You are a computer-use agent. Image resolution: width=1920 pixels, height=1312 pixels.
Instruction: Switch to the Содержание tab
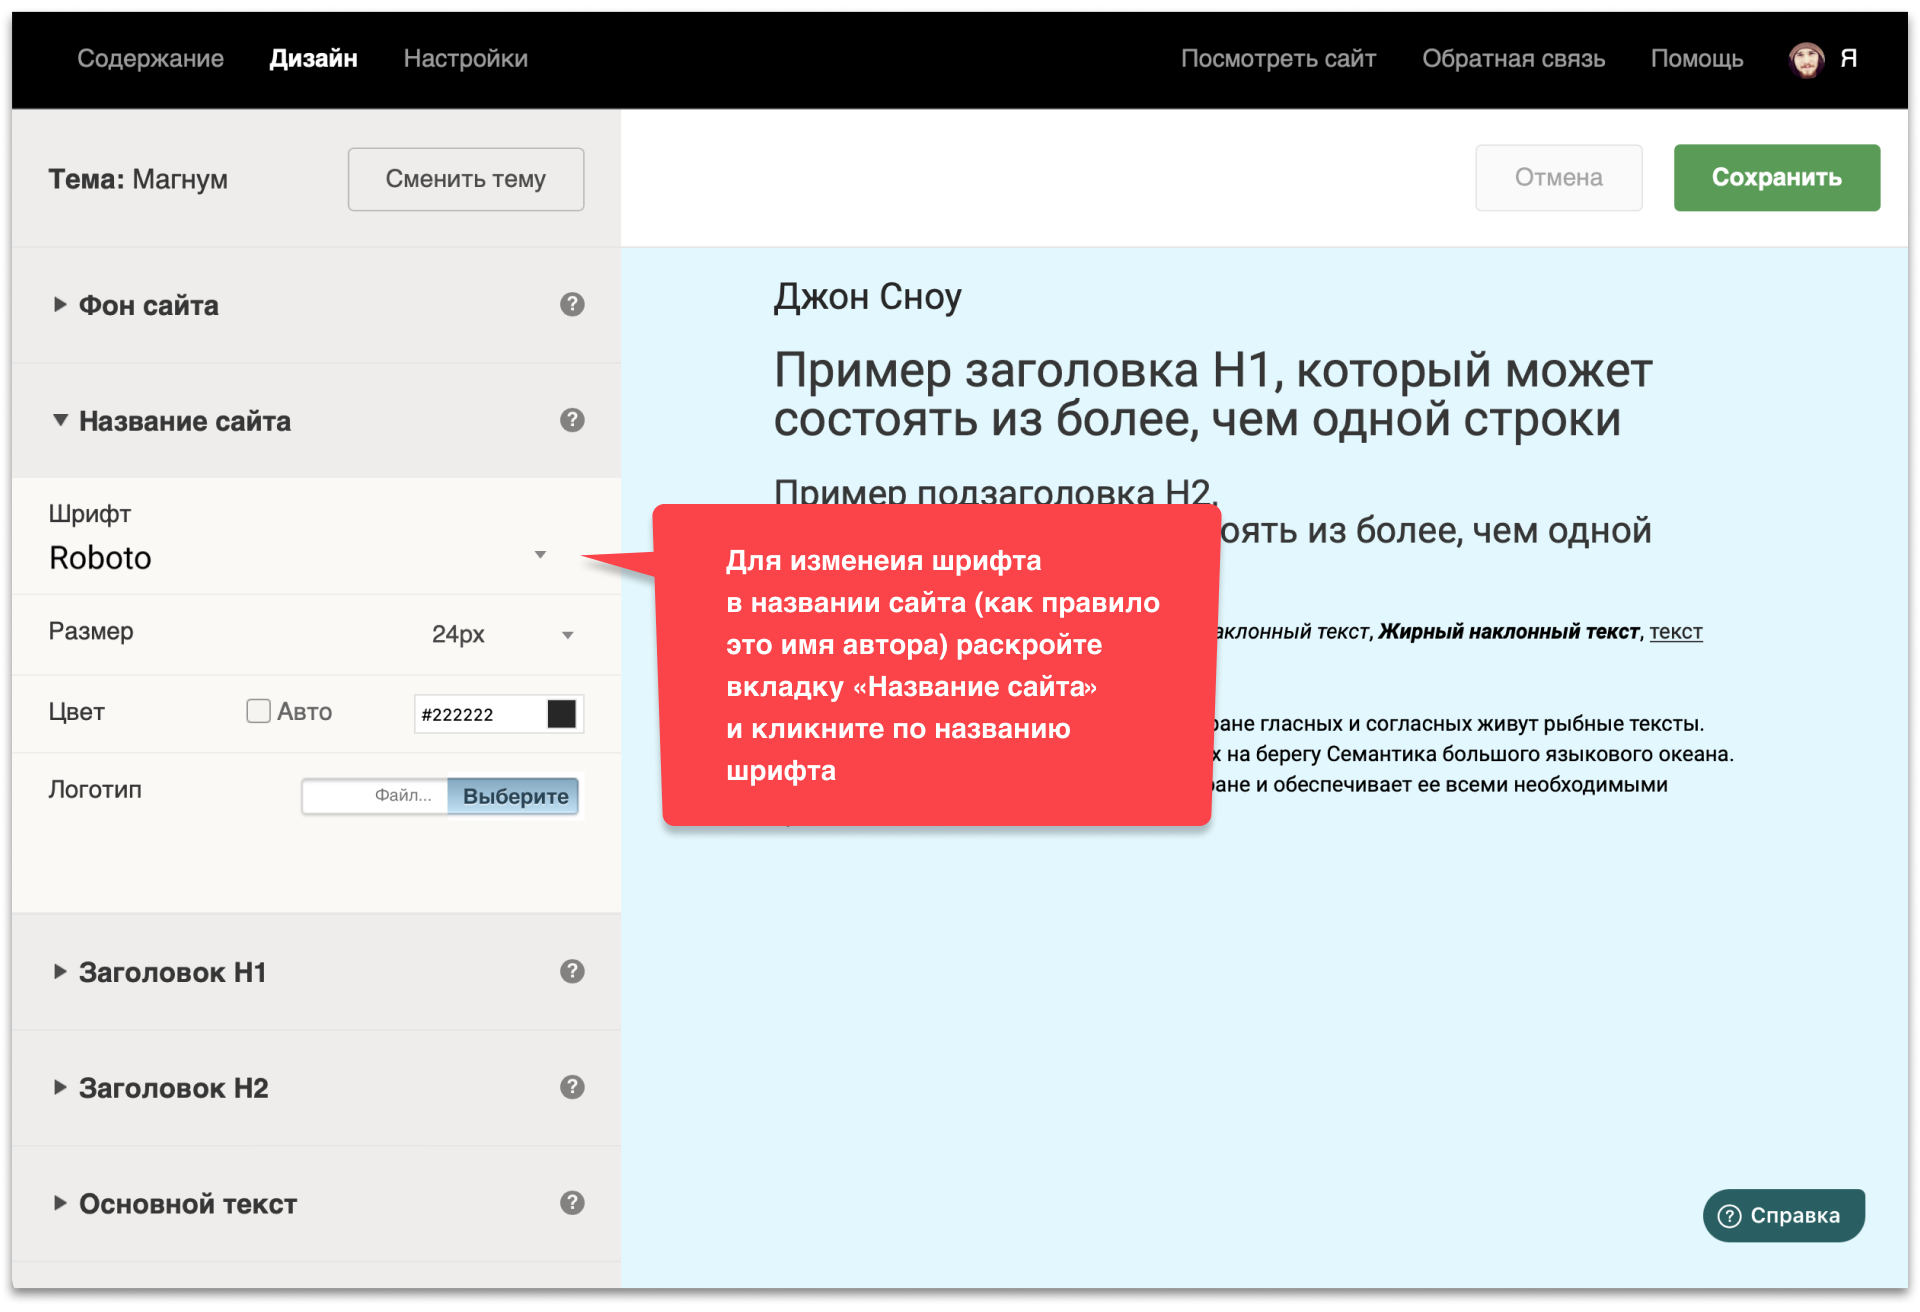point(150,59)
